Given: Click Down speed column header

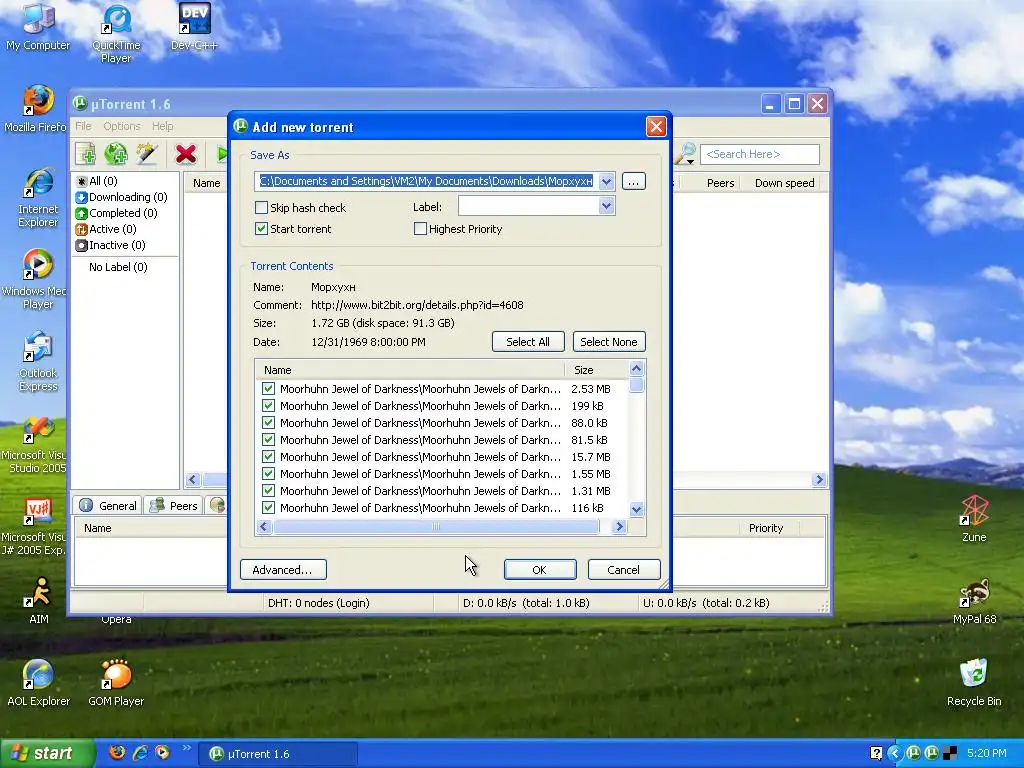Looking at the screenshot, I should coord(784,183).
